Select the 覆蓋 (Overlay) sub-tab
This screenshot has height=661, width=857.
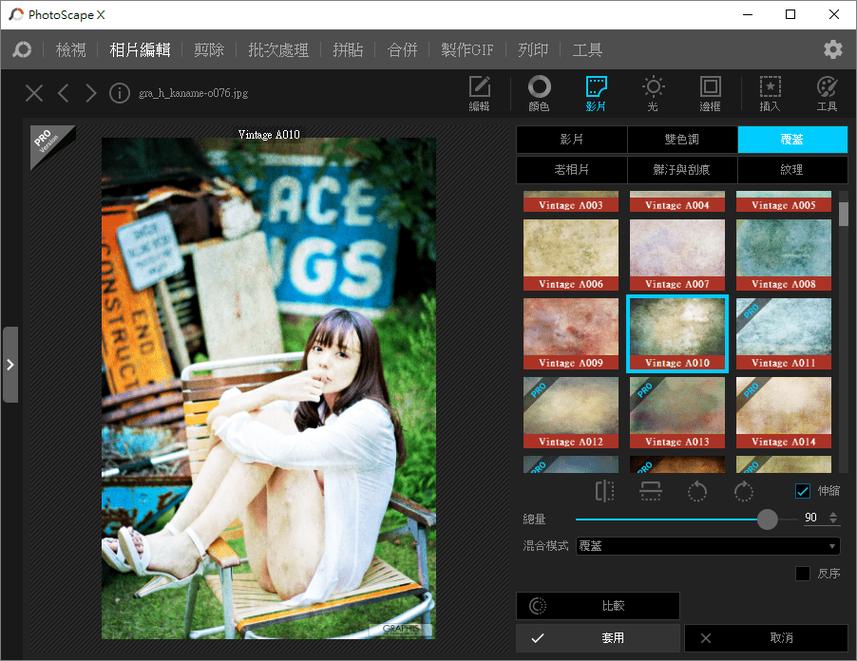(793, 139)
